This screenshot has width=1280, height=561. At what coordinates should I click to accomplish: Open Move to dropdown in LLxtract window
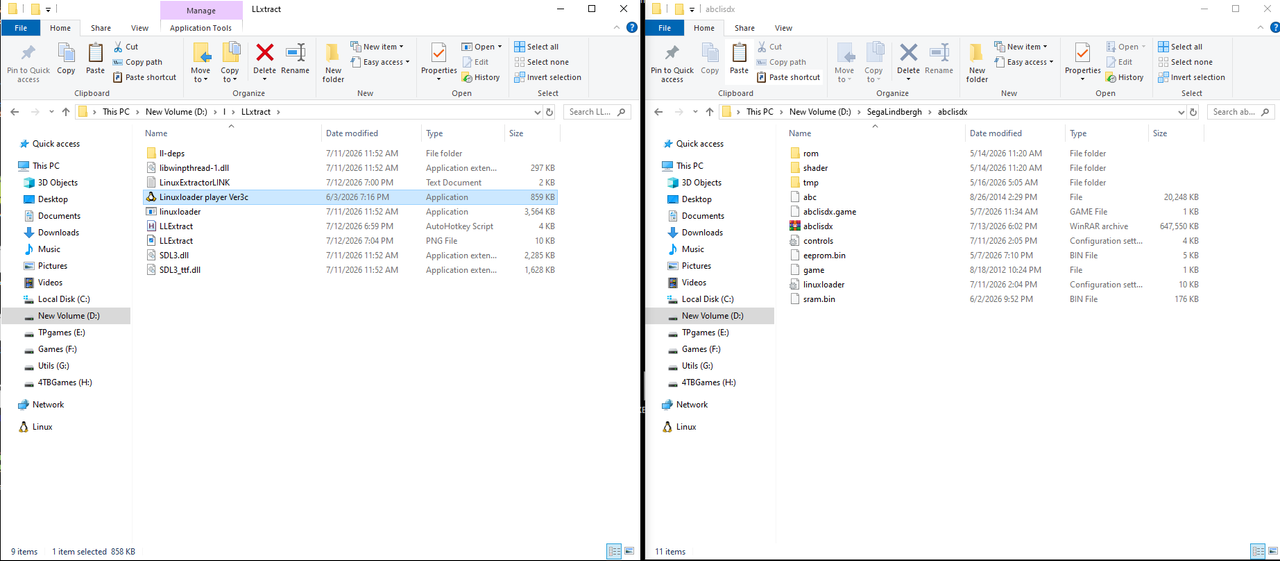(x=201, y=62)
